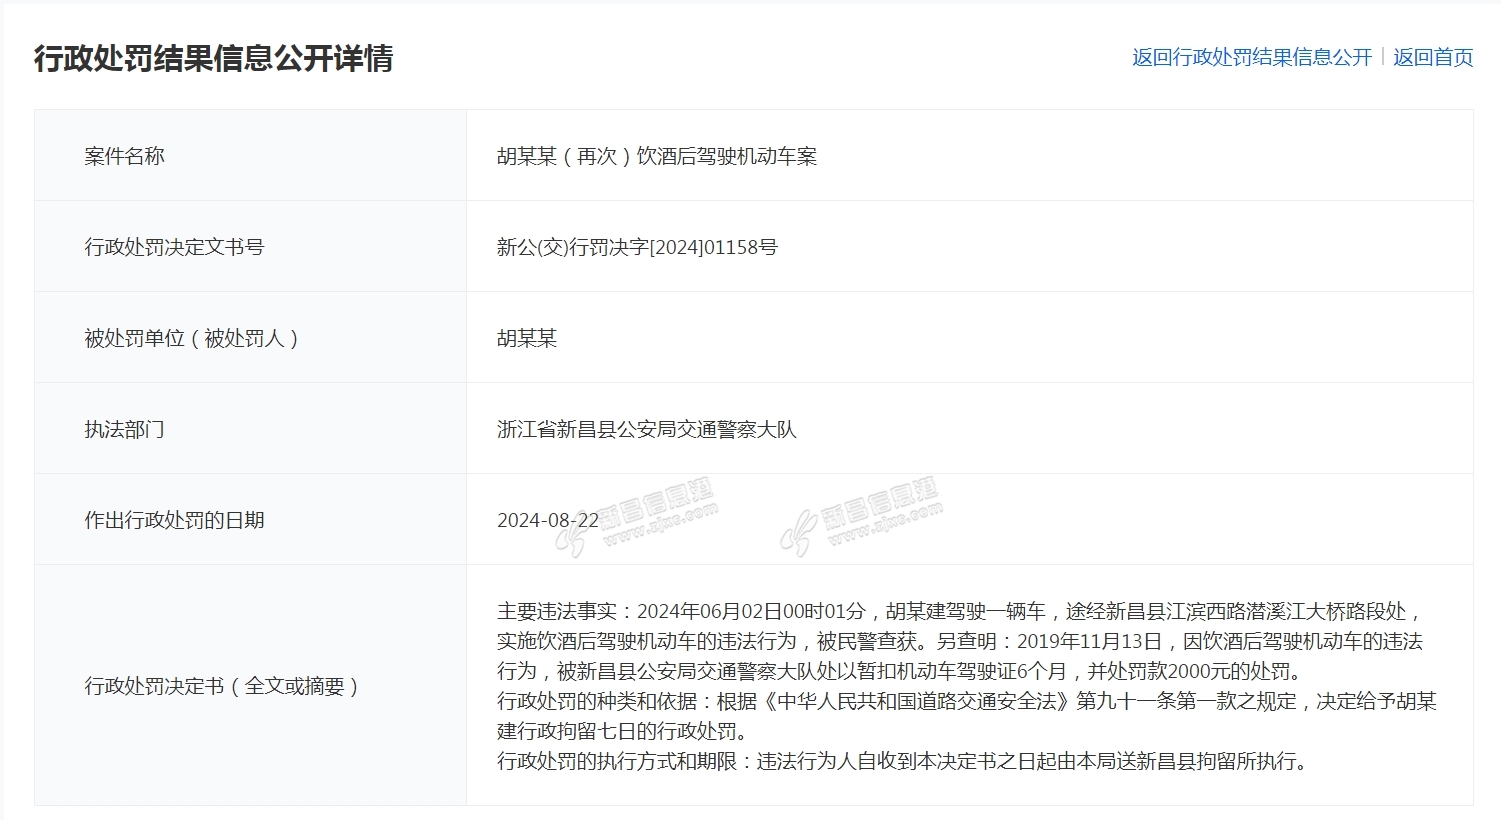Viewport: 1501px width, 820px height.
Task: Select the 行政处罚决定书（全文或摘要）label
Action: click(222, 686)
